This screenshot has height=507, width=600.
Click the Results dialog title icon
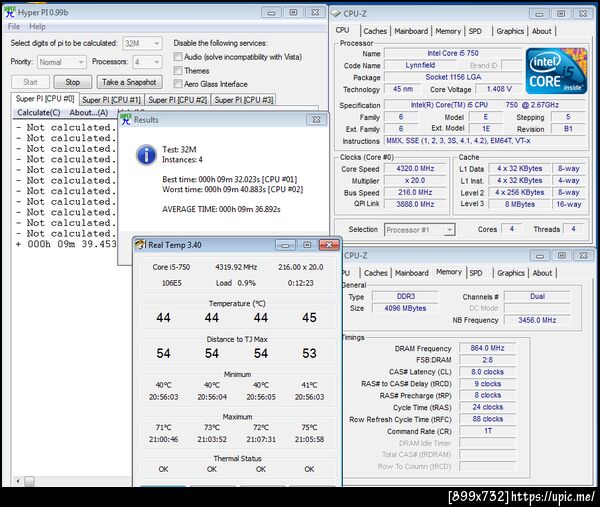[126, 119]
